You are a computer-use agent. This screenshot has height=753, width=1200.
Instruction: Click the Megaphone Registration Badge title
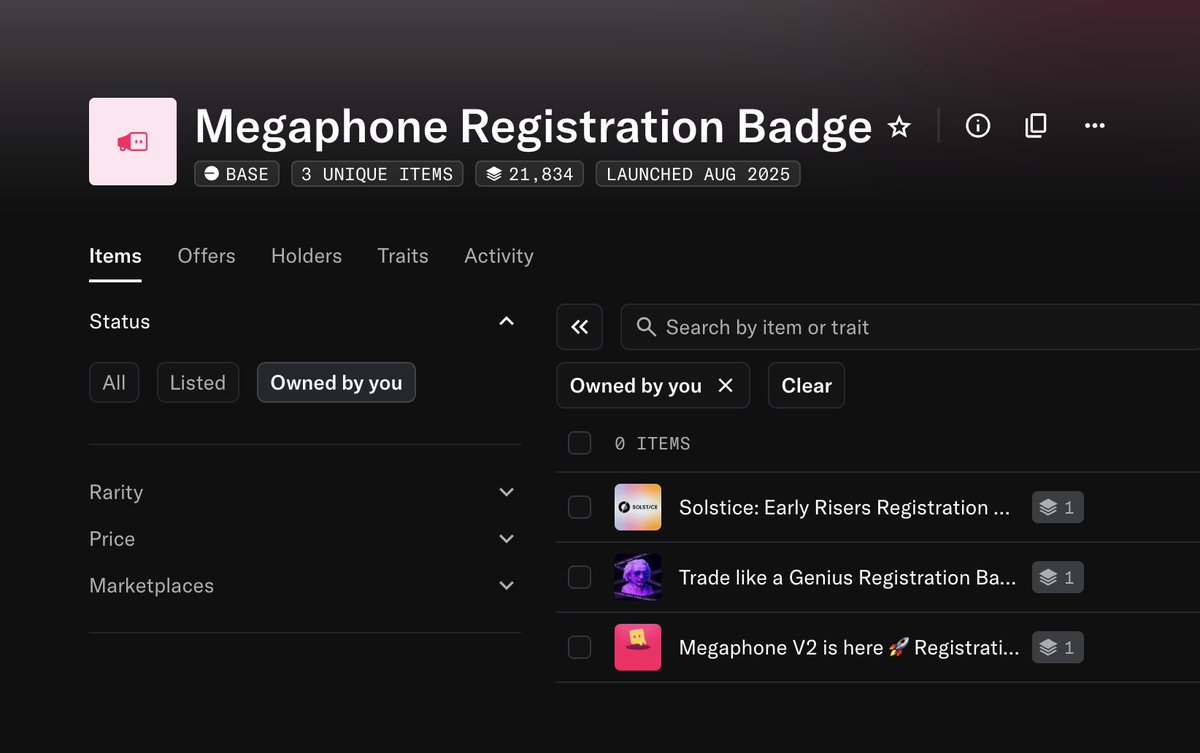pos(533,126)
